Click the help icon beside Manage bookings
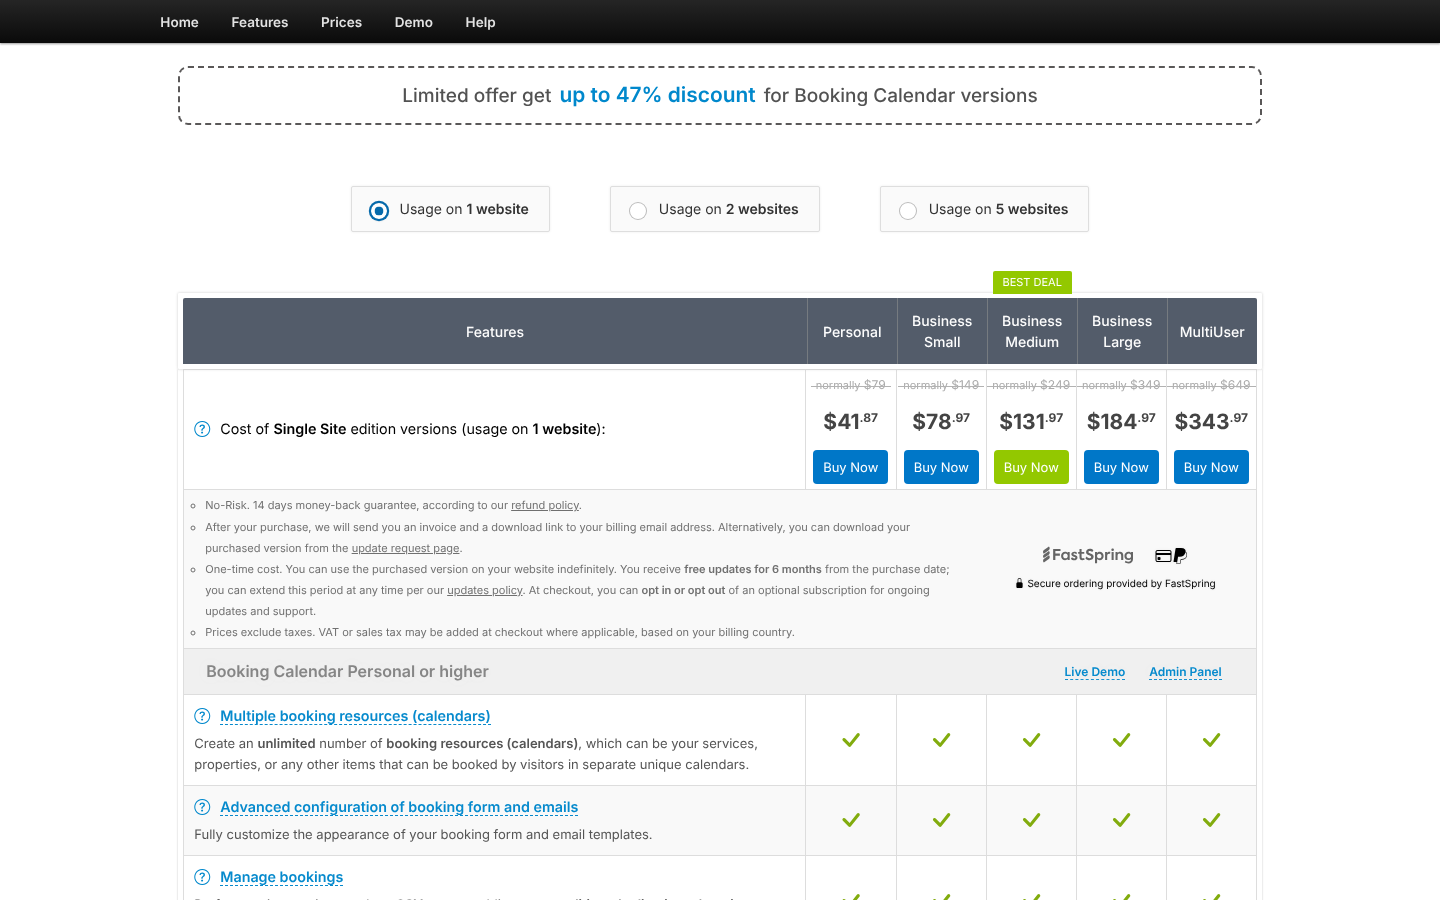 202,877
